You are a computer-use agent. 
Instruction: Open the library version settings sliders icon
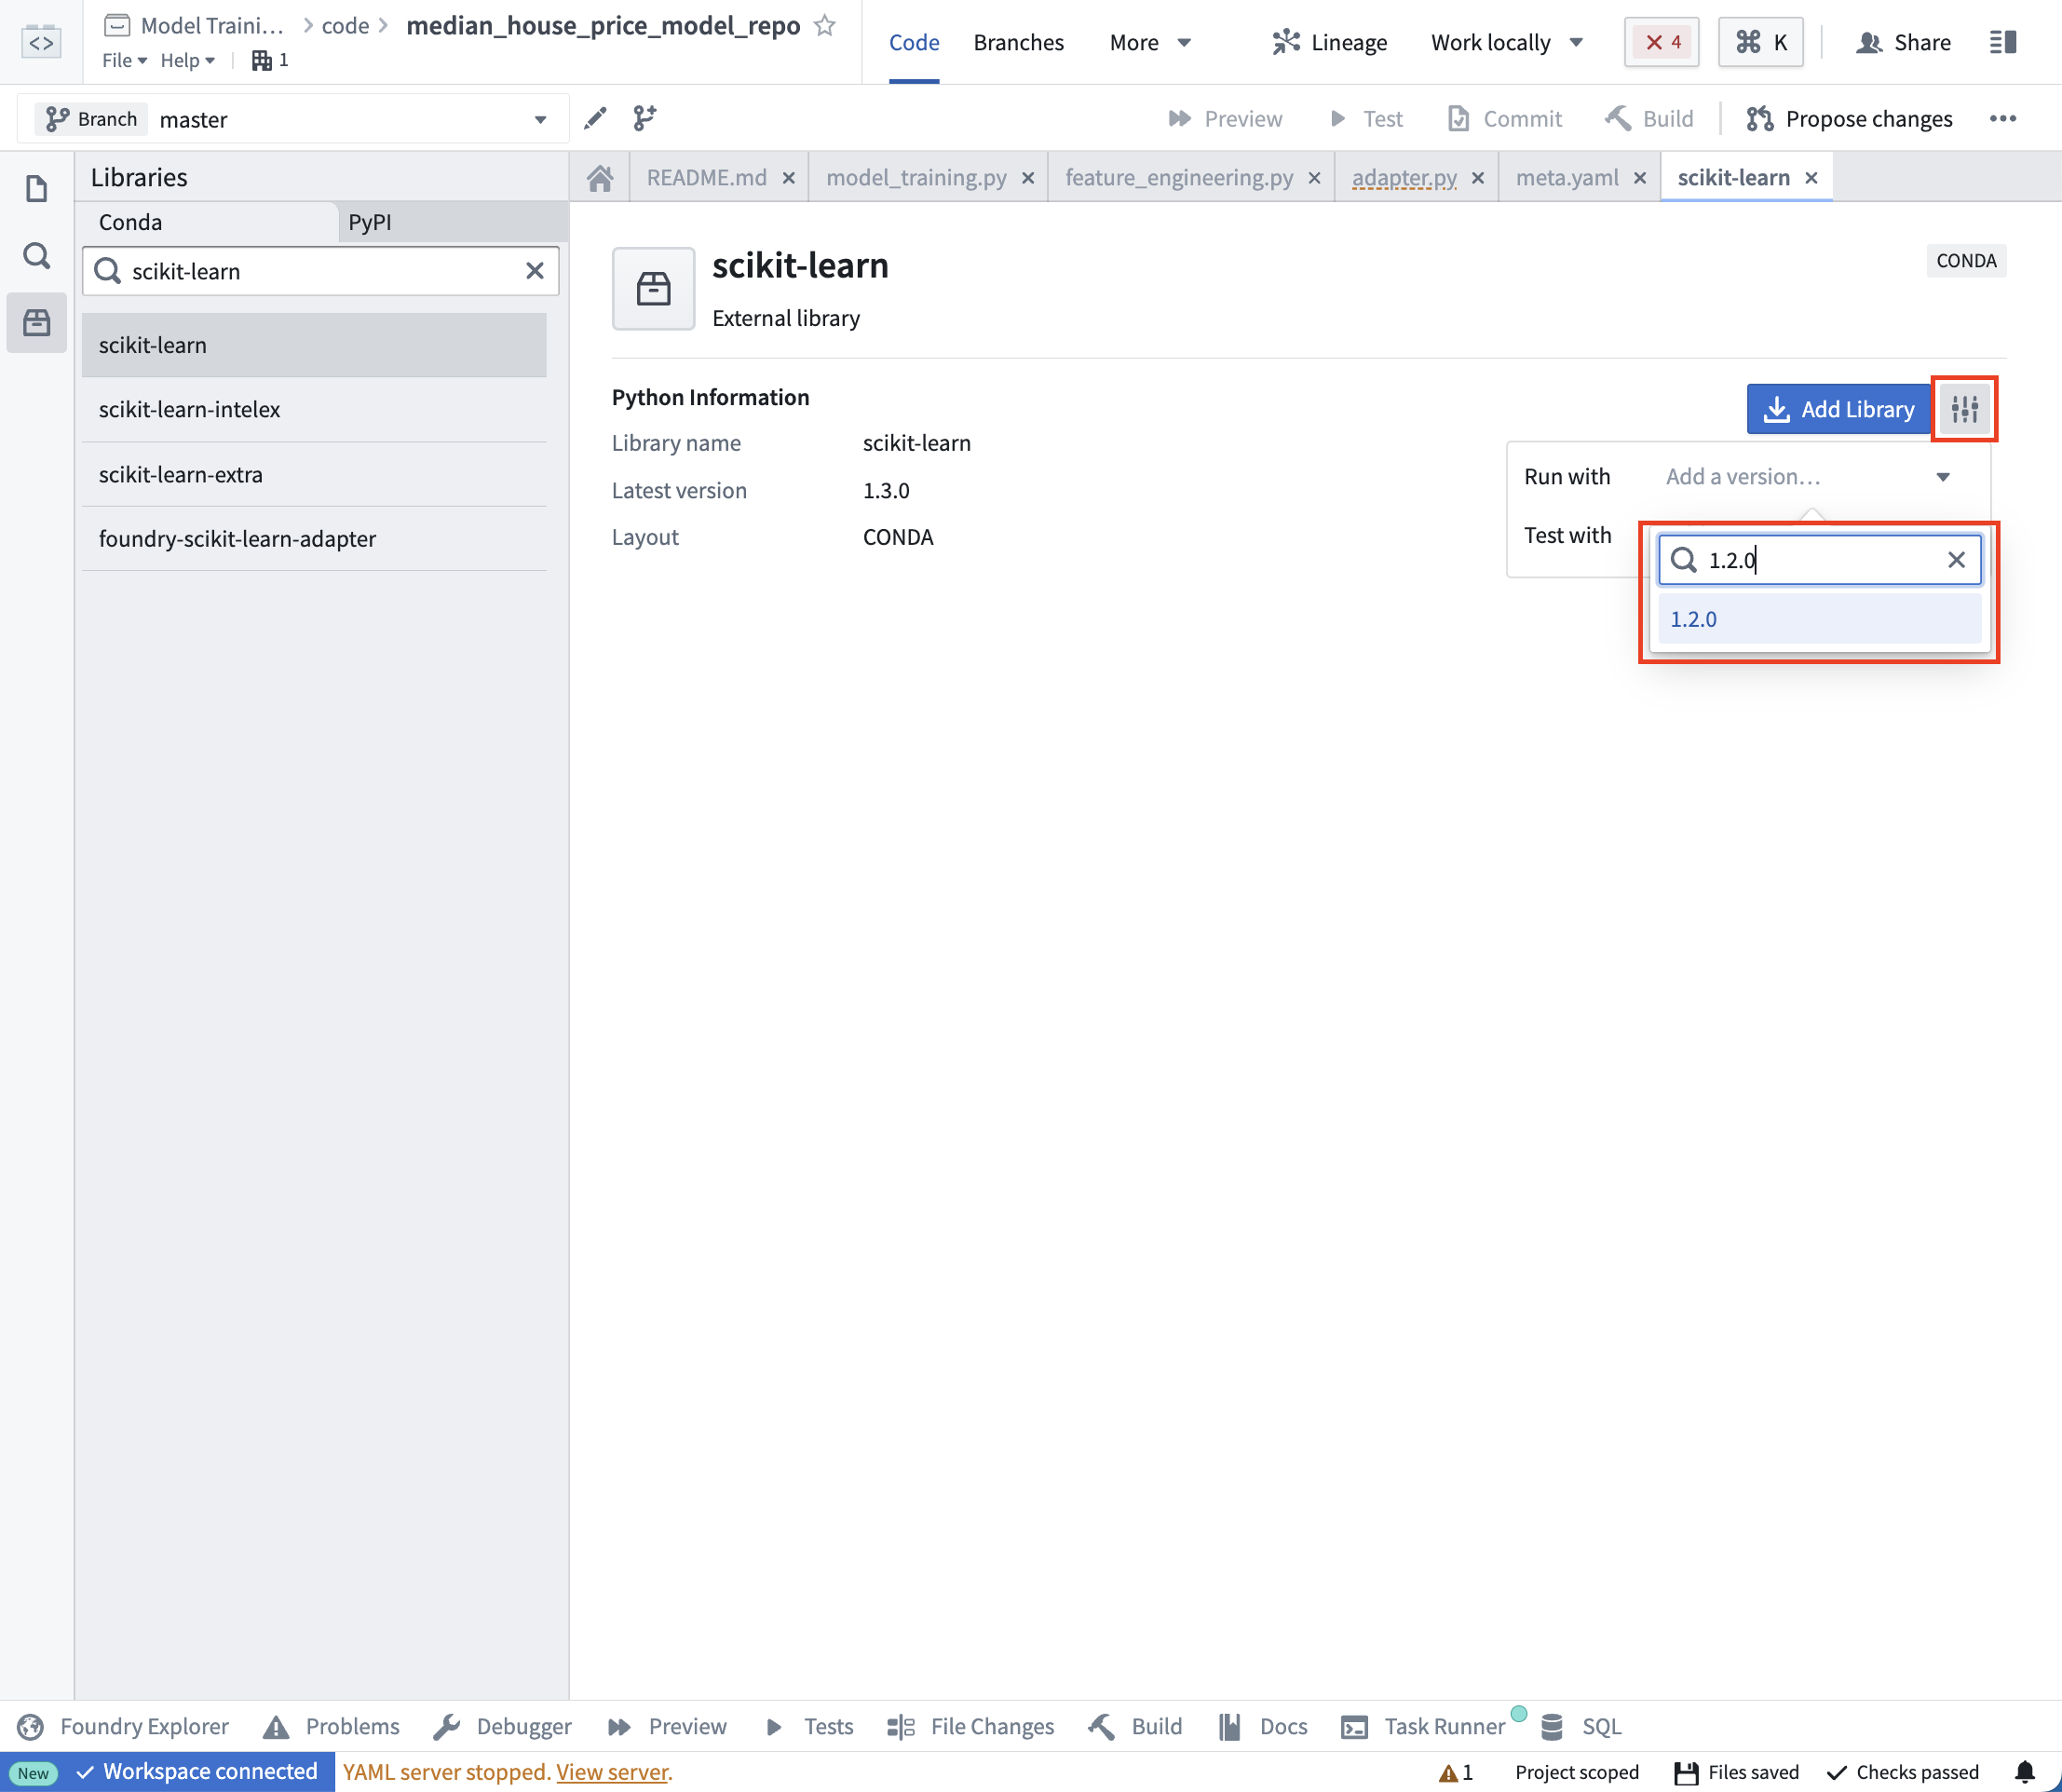coord(1964,409)
